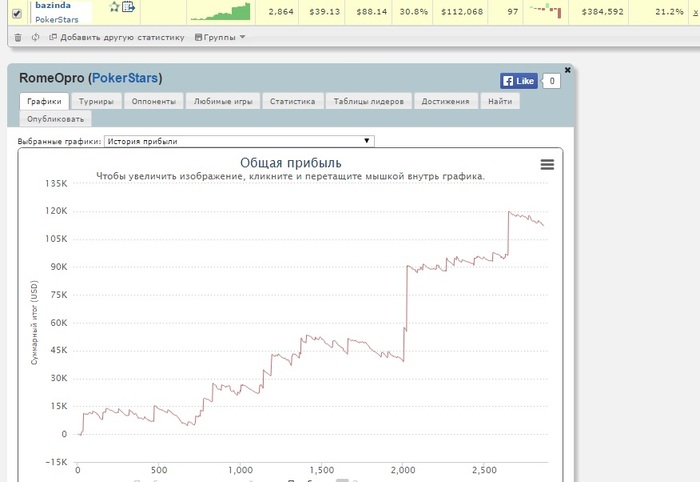Open the PokerStars link under bazinda
The image size is (700, 482).
pos(57,20)
